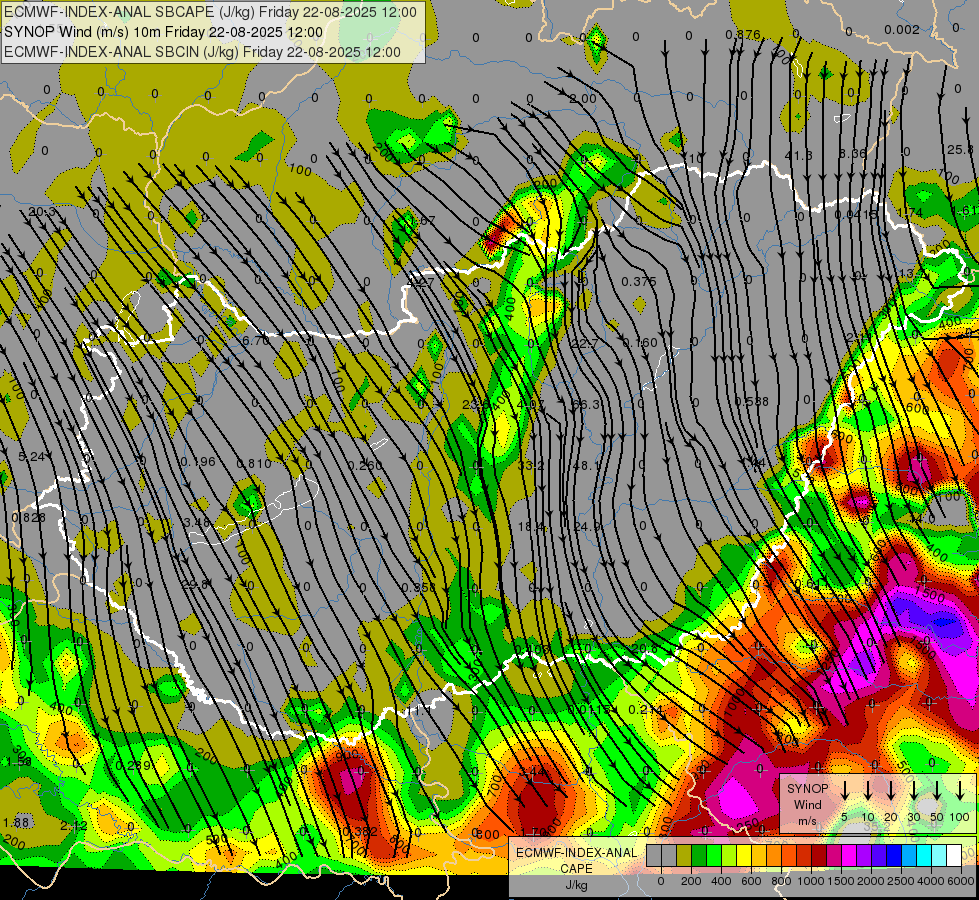Click the map value 41.3
The height and width of the screenshot is (900, 979).
[x=799, y=155]
